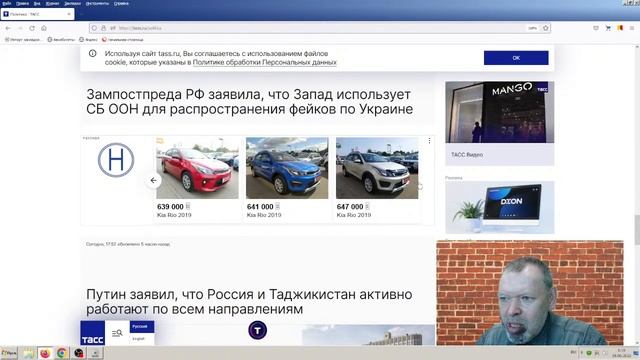The image size is (640, 360).
Task: Click the 639 000 price text
Action: 170,207
